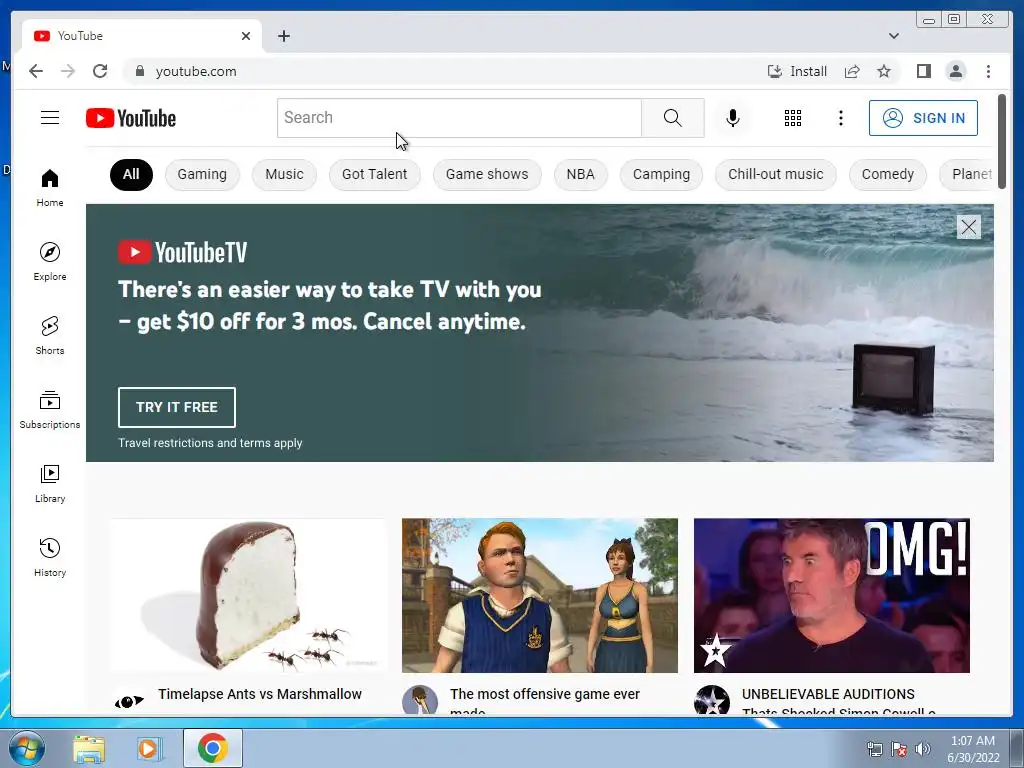Open new browser tab

coord(283,36)
